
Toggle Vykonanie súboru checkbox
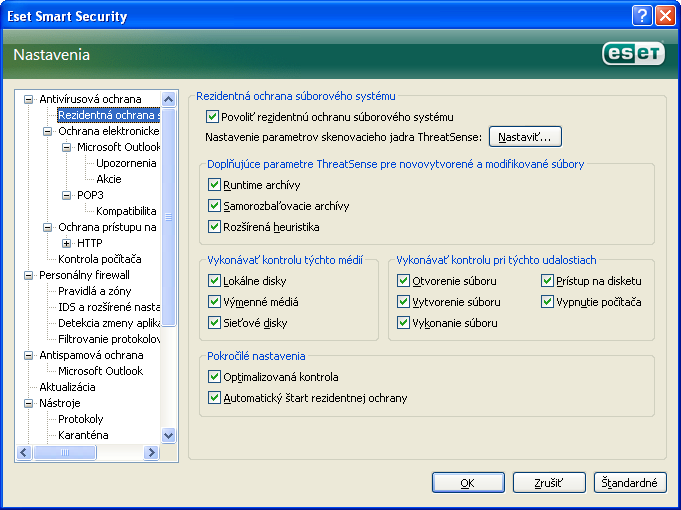pyautogui.click(x=403, y=322)
